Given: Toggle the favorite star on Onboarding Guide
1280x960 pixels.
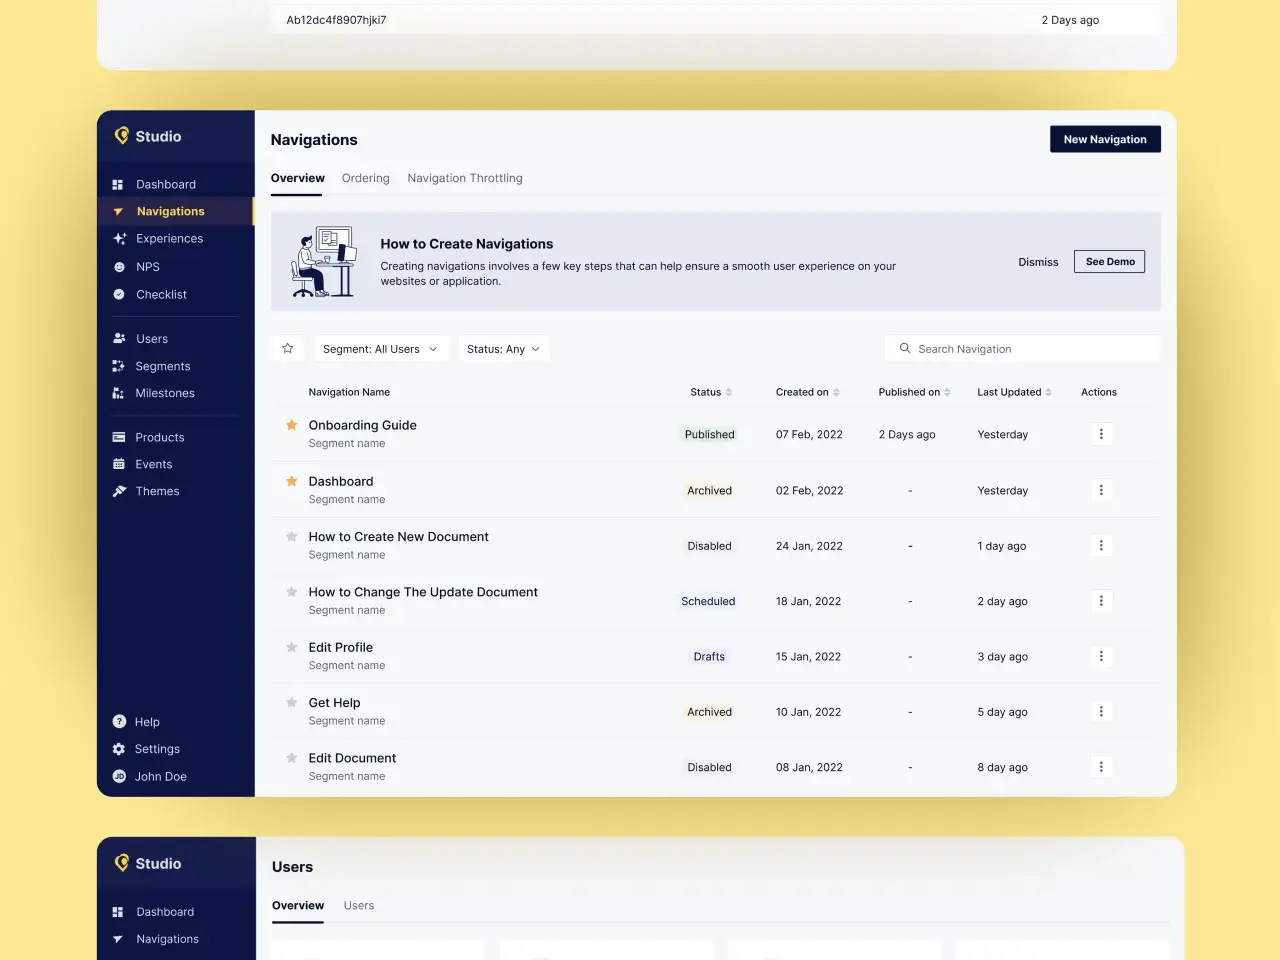Looking at the screenshot, I should click(290, 424).
